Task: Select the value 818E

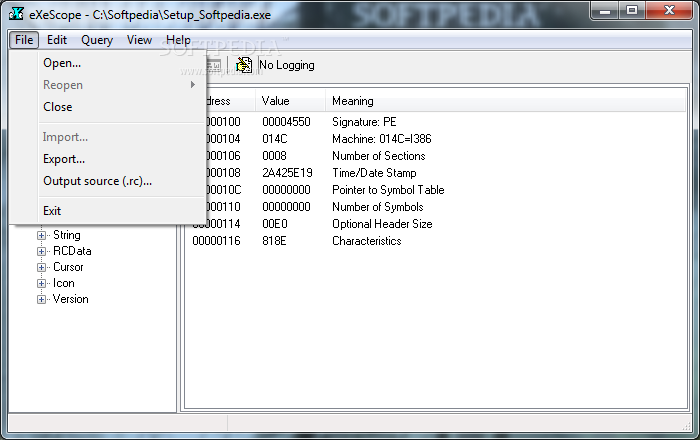Action: pyautogui.click(x=274, y=241)
